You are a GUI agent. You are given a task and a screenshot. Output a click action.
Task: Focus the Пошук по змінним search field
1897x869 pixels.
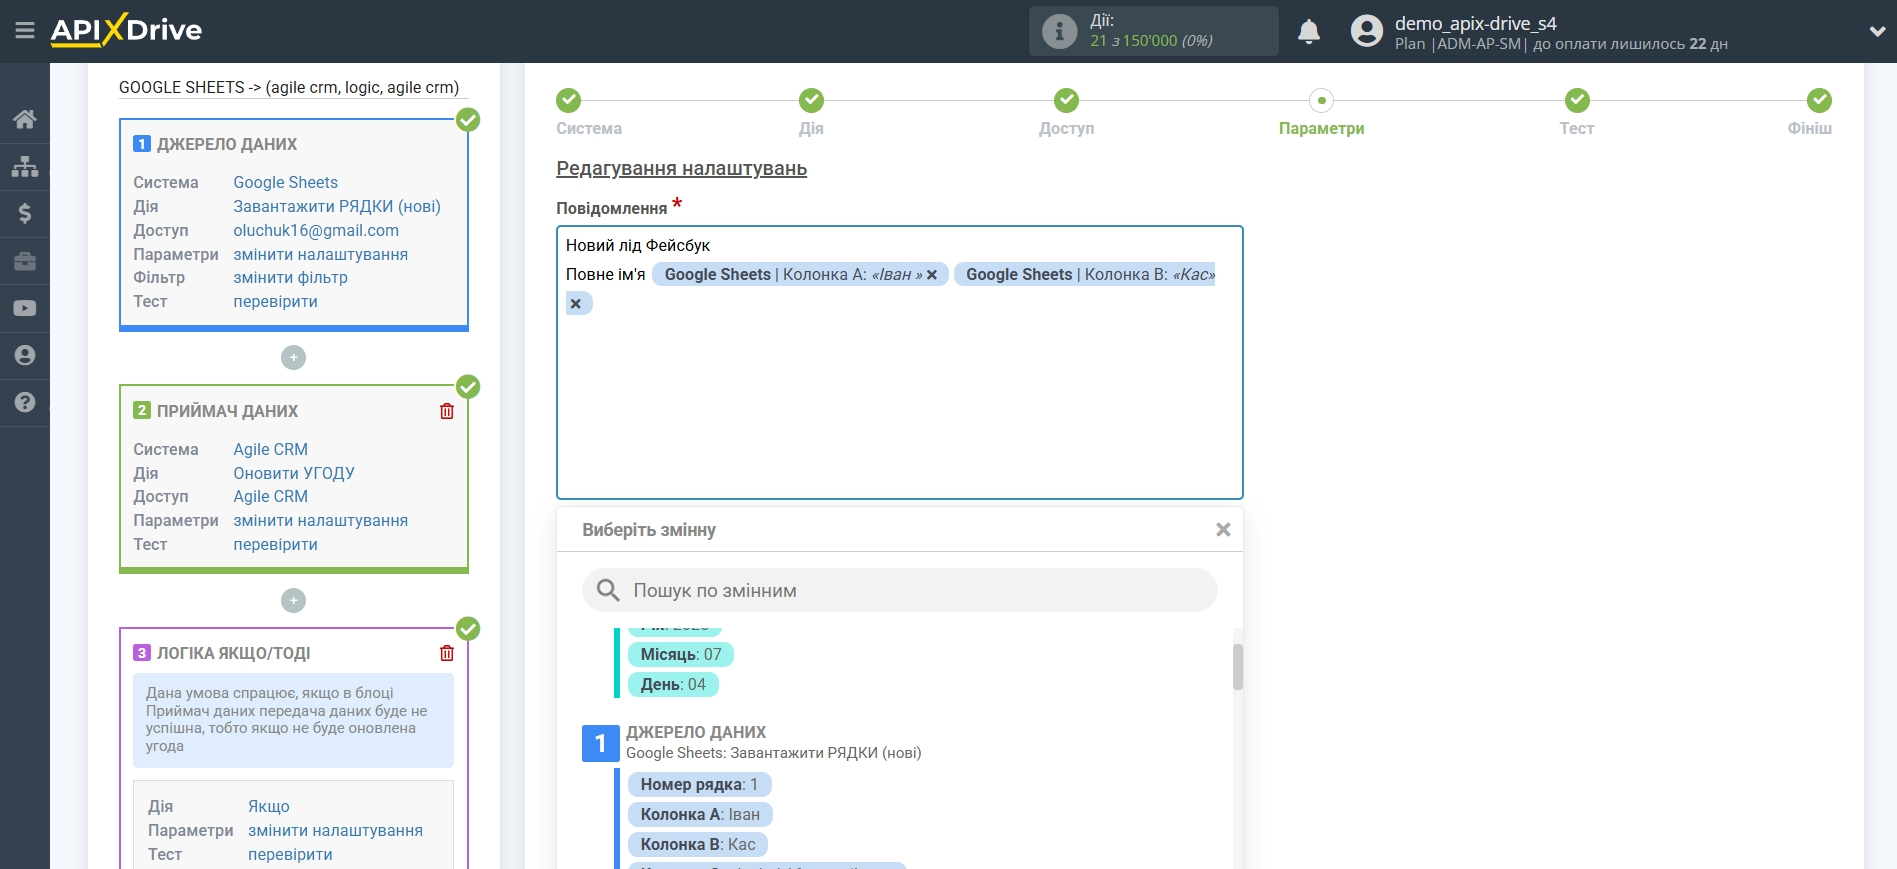pyautogui.click(x=900, y=590)
